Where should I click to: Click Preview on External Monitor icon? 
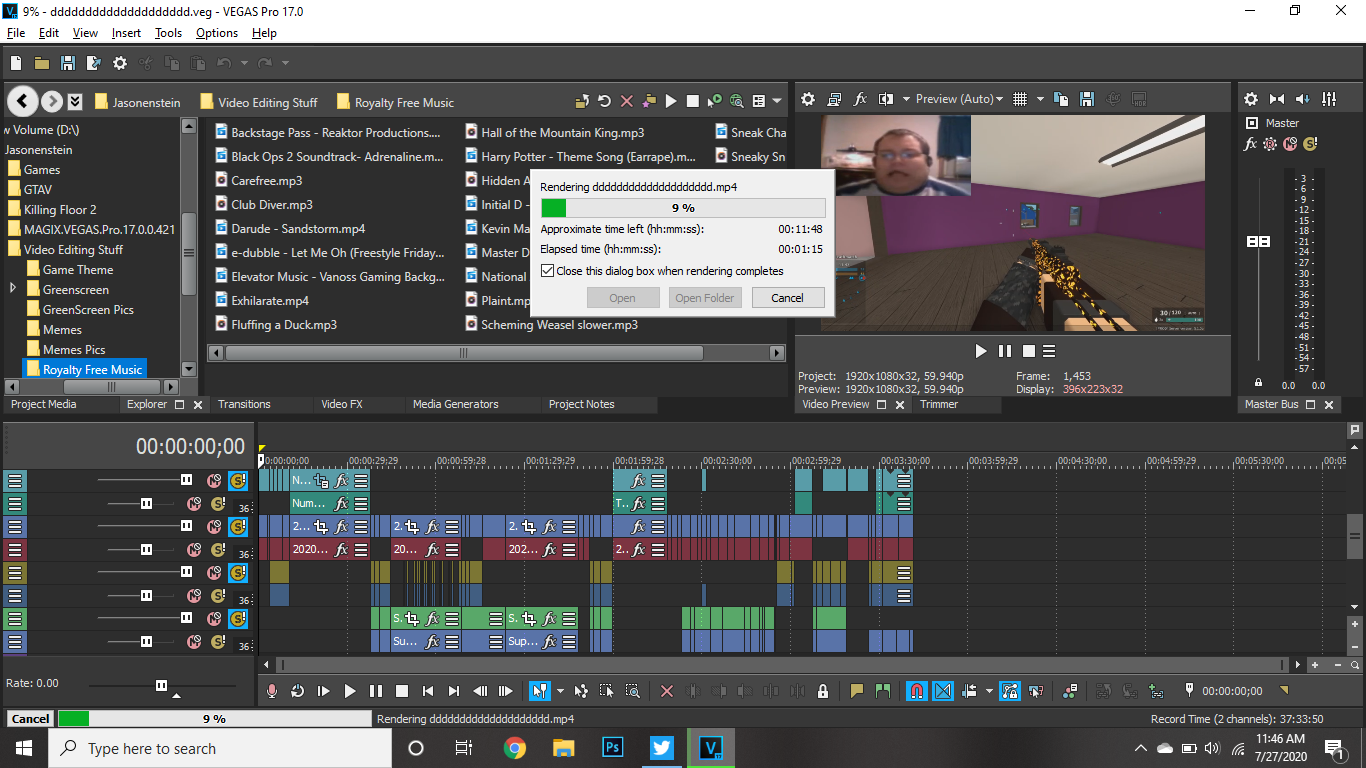coord(833,99)
